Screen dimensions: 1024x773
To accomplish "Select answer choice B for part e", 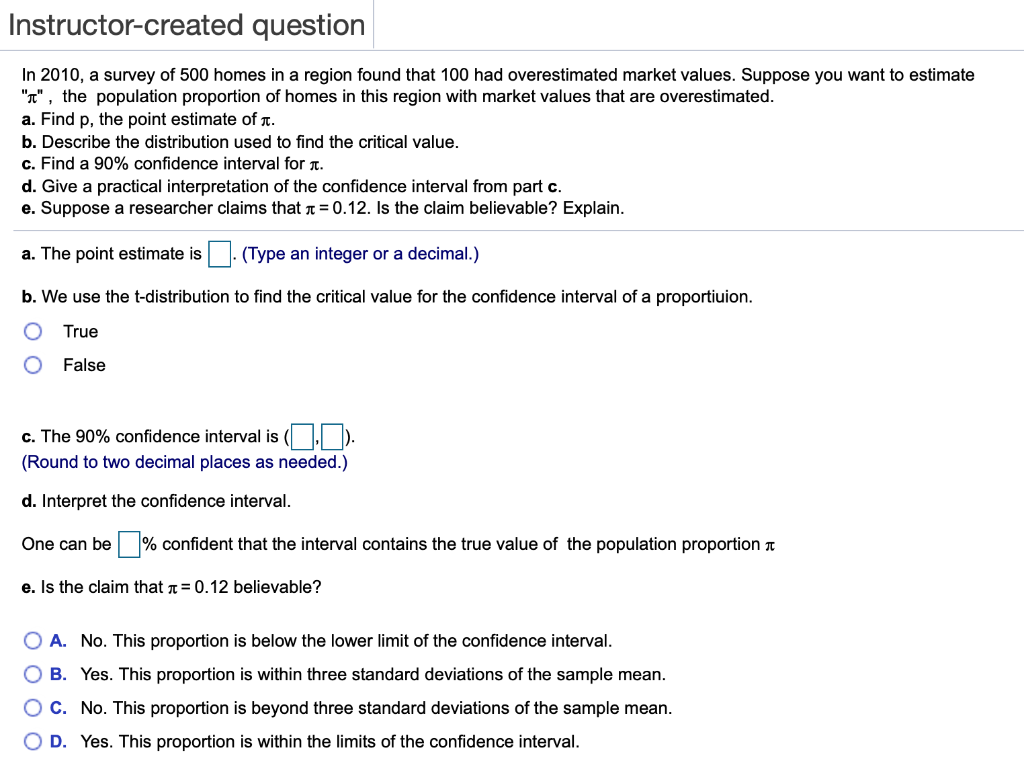I will pos(31,674).
